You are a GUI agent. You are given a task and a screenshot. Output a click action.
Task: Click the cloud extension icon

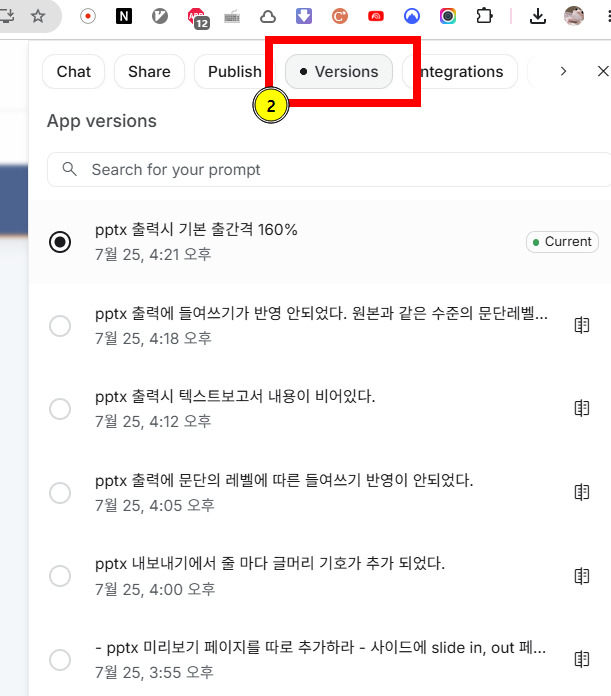pos(268,17)
